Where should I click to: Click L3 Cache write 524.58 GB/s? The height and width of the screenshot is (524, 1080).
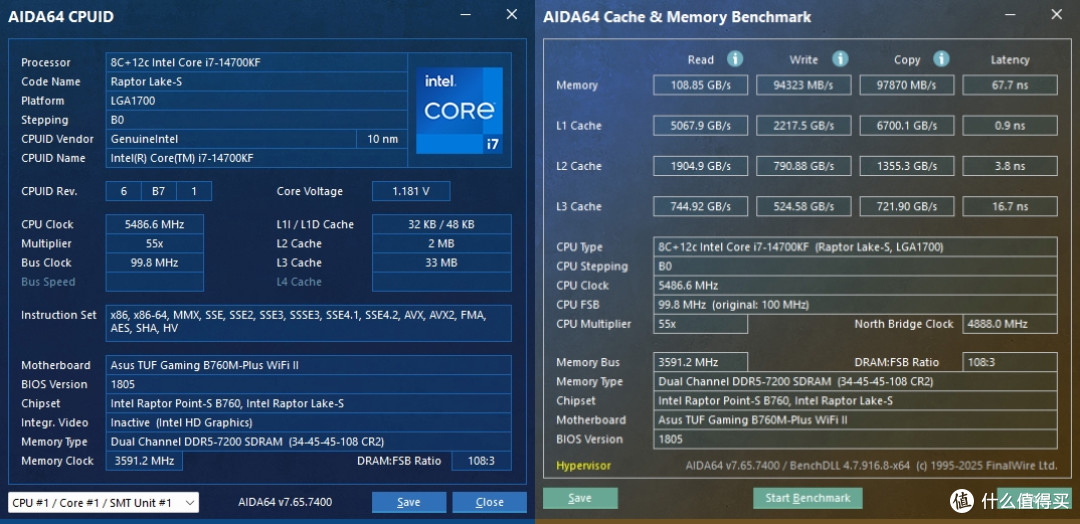pyautogui.click(x=804, y=207)
